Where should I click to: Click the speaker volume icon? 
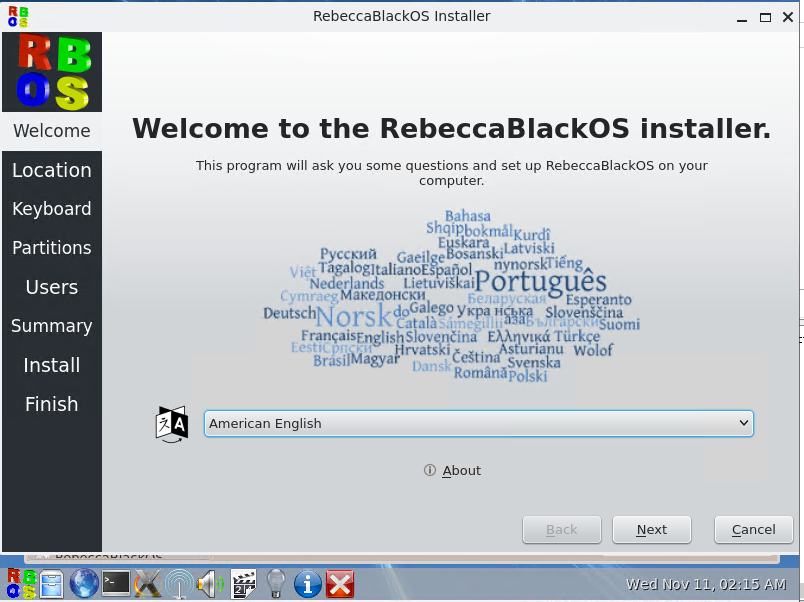point(210,582)
